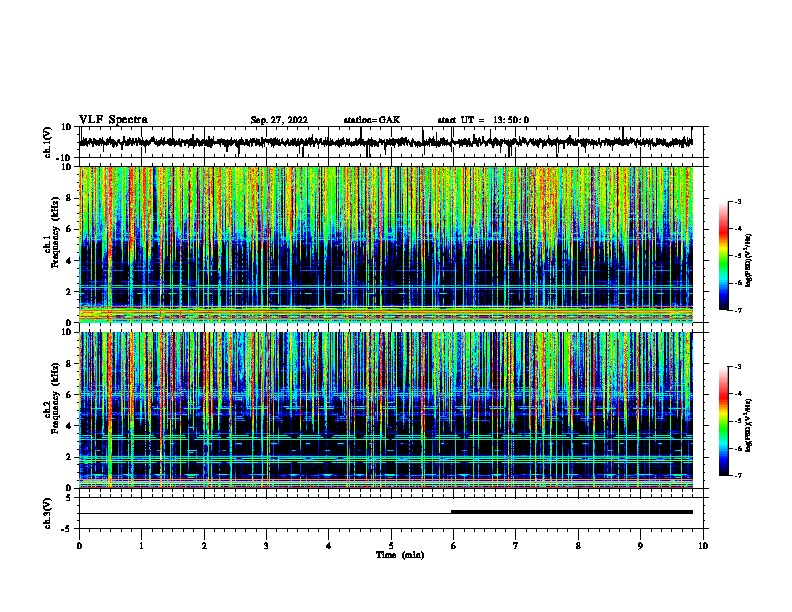Click the time axis tick label "4"

click(x=329, y=546)
